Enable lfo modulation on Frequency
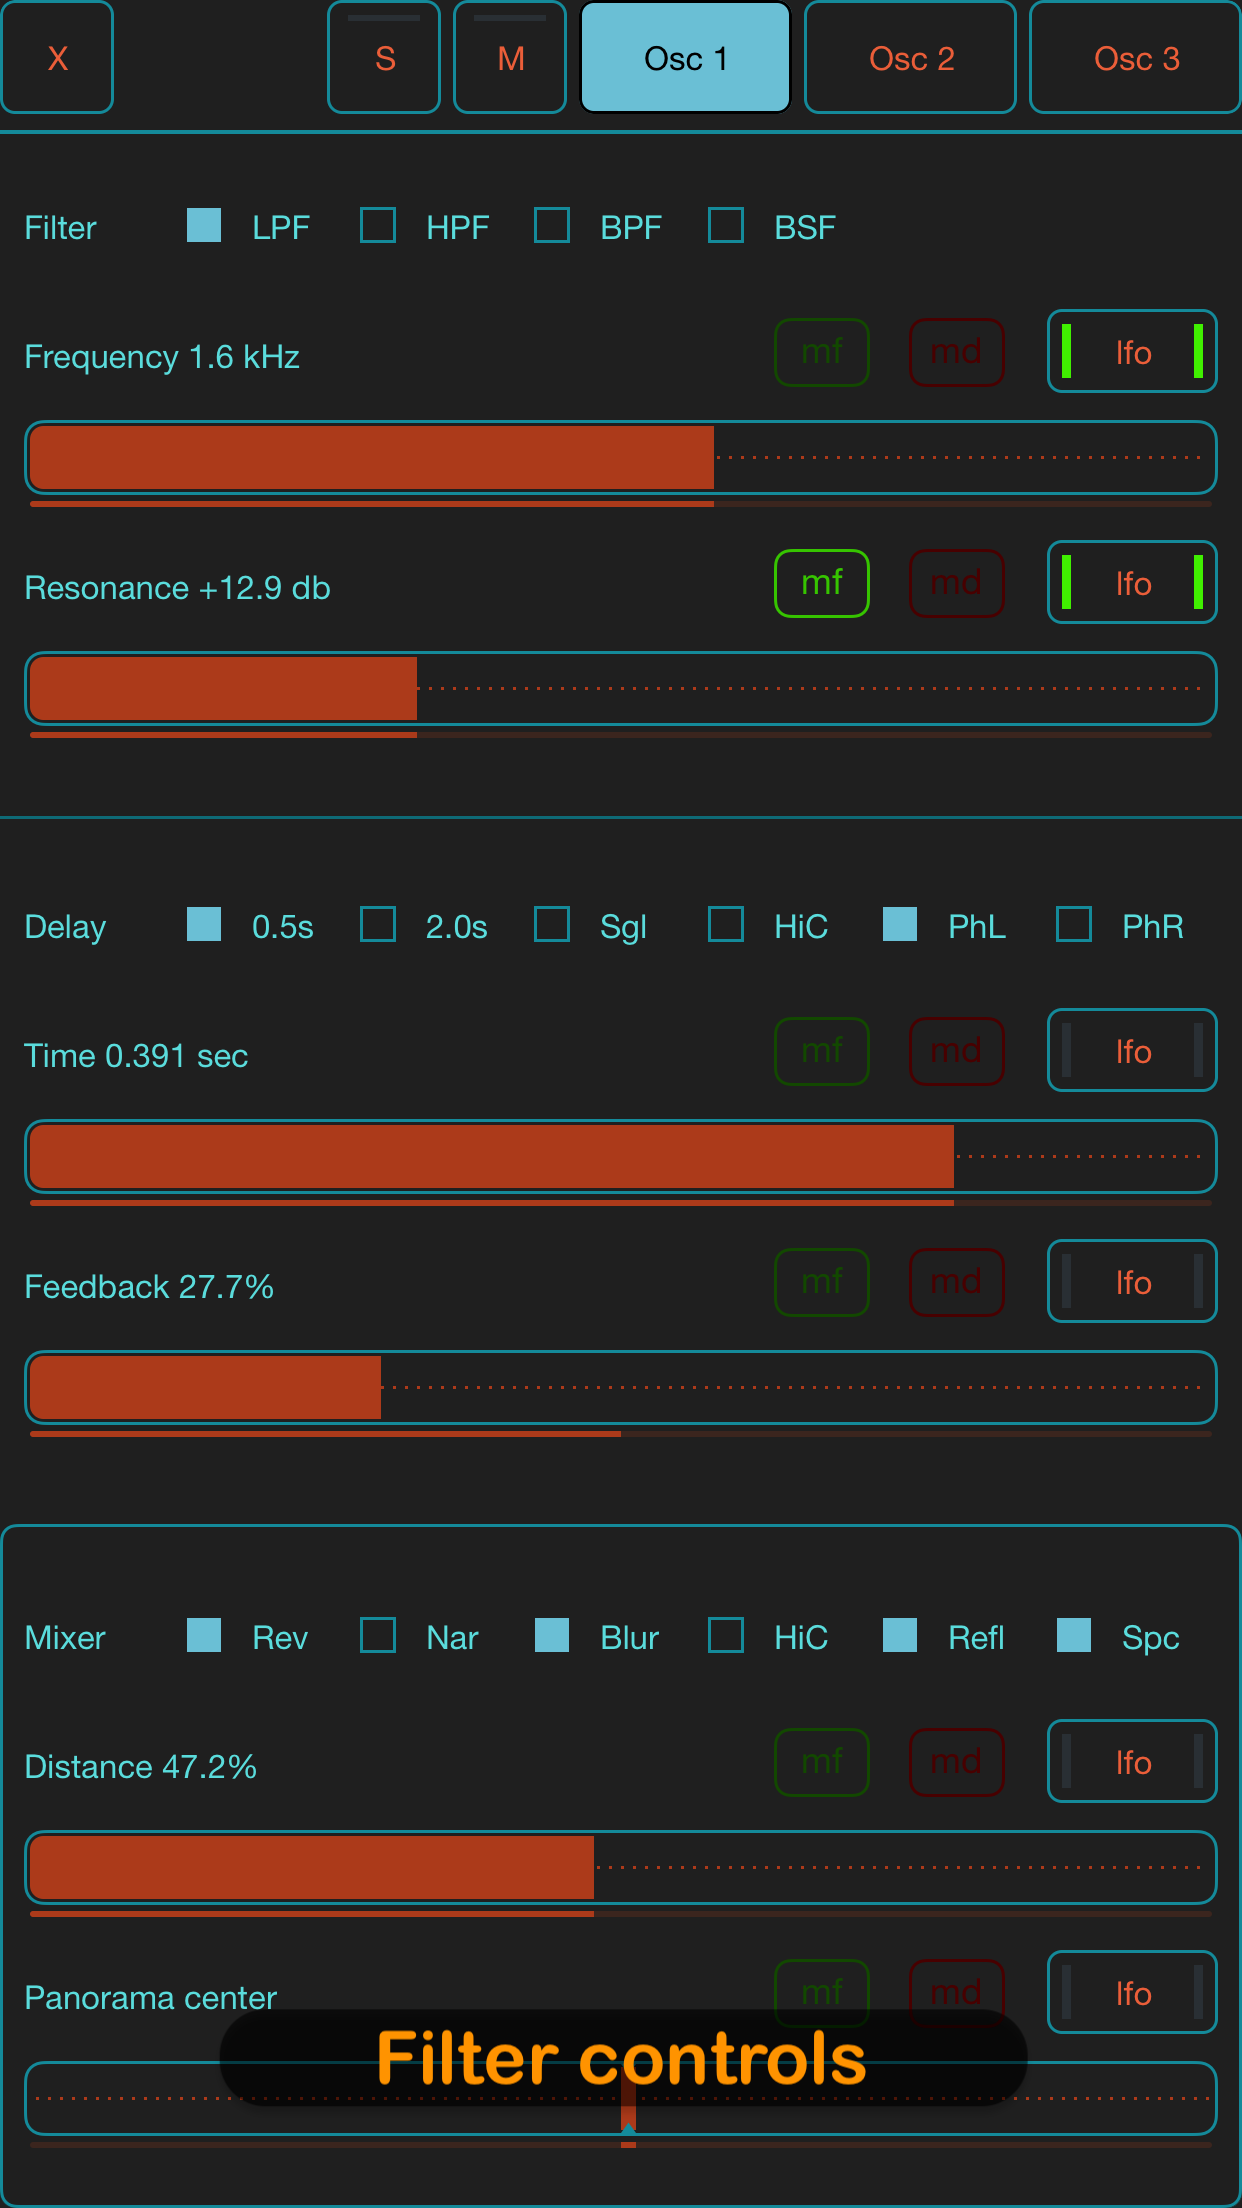 pos(1131,352)
